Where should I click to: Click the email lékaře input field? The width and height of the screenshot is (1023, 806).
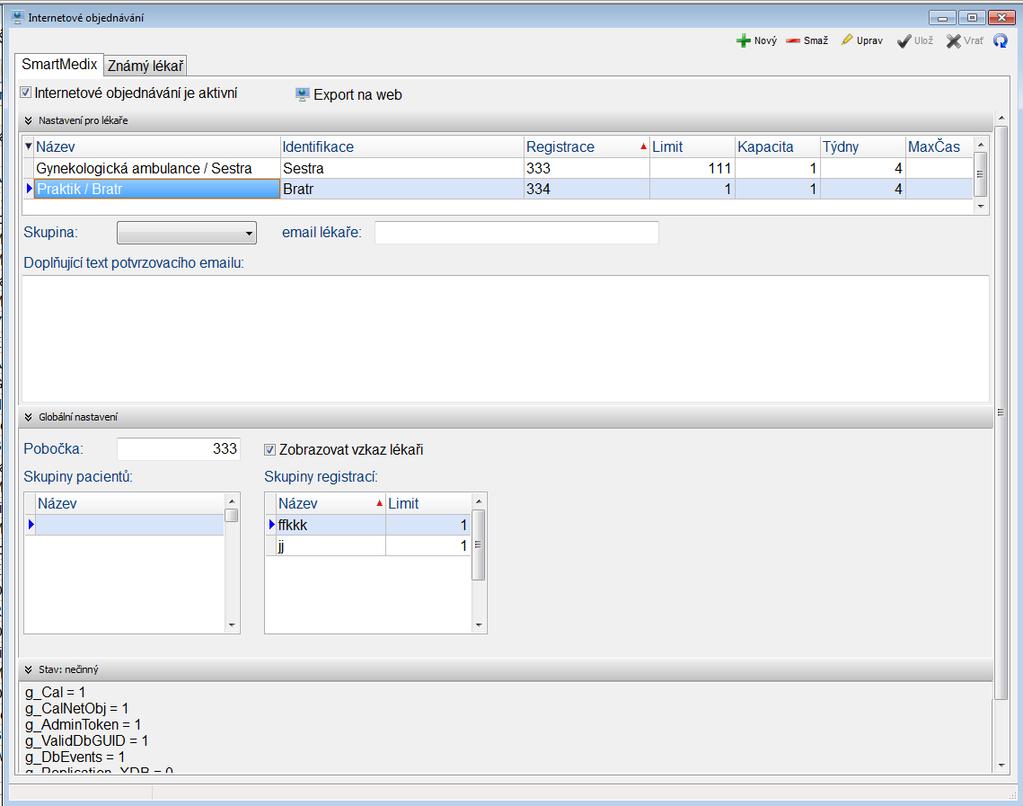point(517,233)
